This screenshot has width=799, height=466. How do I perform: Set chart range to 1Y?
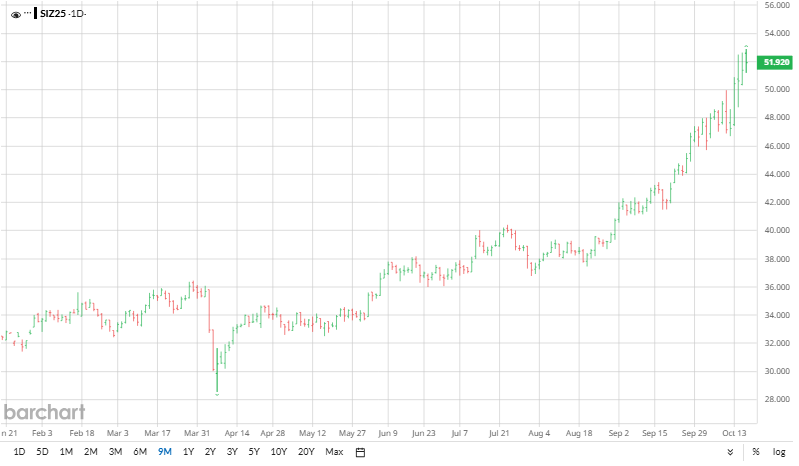pos(188,452)
